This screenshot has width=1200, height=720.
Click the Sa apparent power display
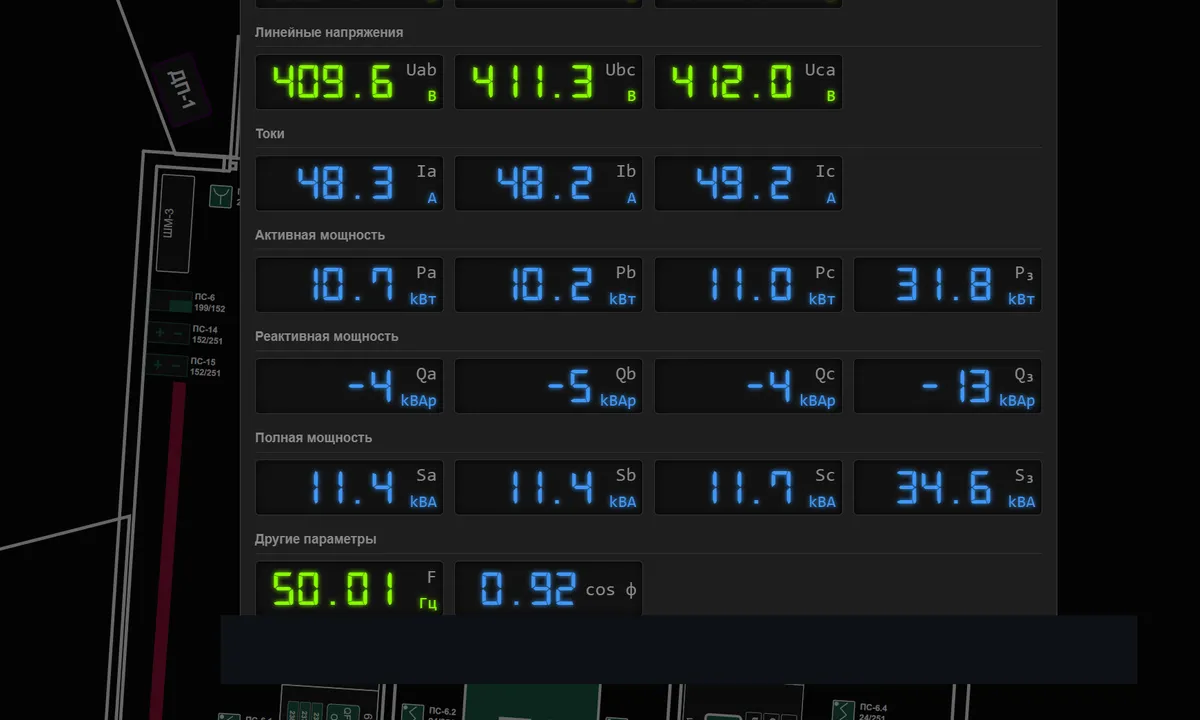point(349,487)
